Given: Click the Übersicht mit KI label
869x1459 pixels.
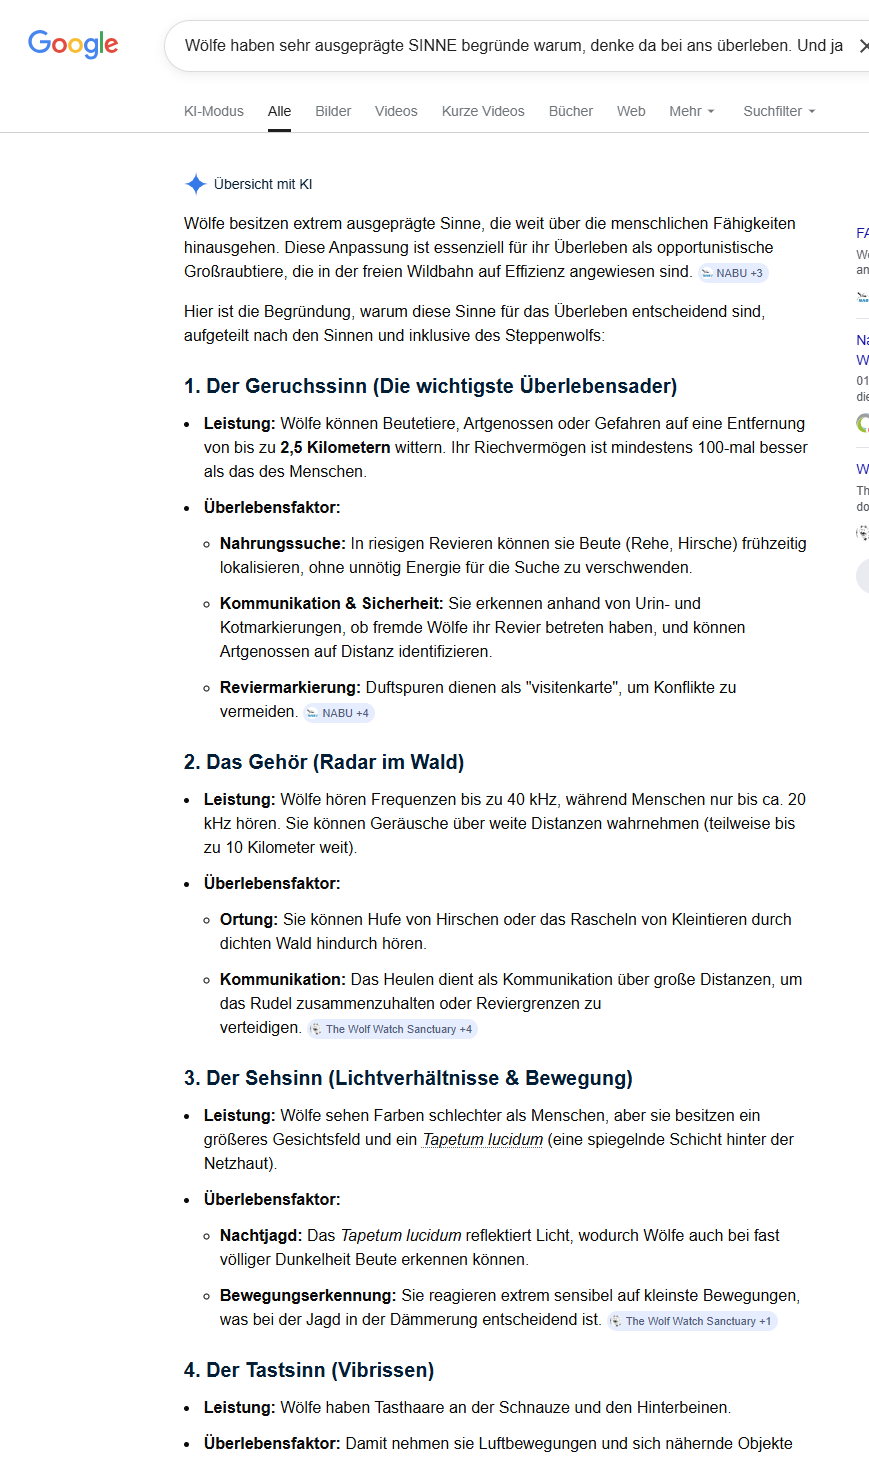Looking at the screenshot, I should coord(263,184).
